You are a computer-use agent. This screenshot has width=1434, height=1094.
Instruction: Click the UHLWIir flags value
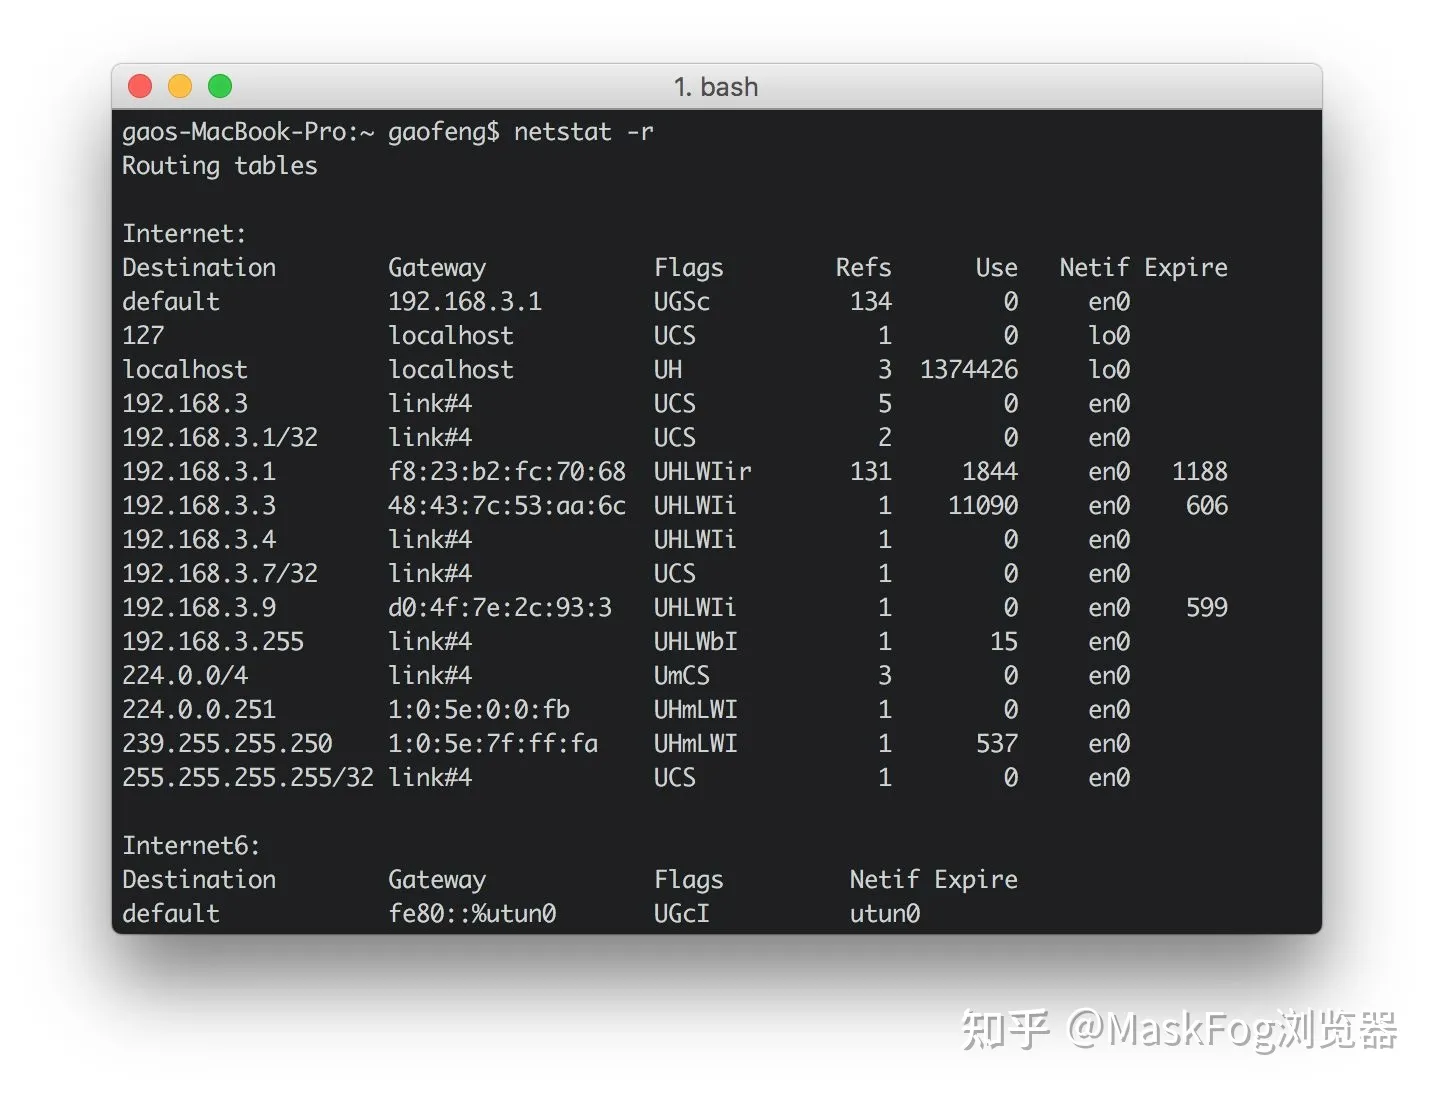pos(703,472)
